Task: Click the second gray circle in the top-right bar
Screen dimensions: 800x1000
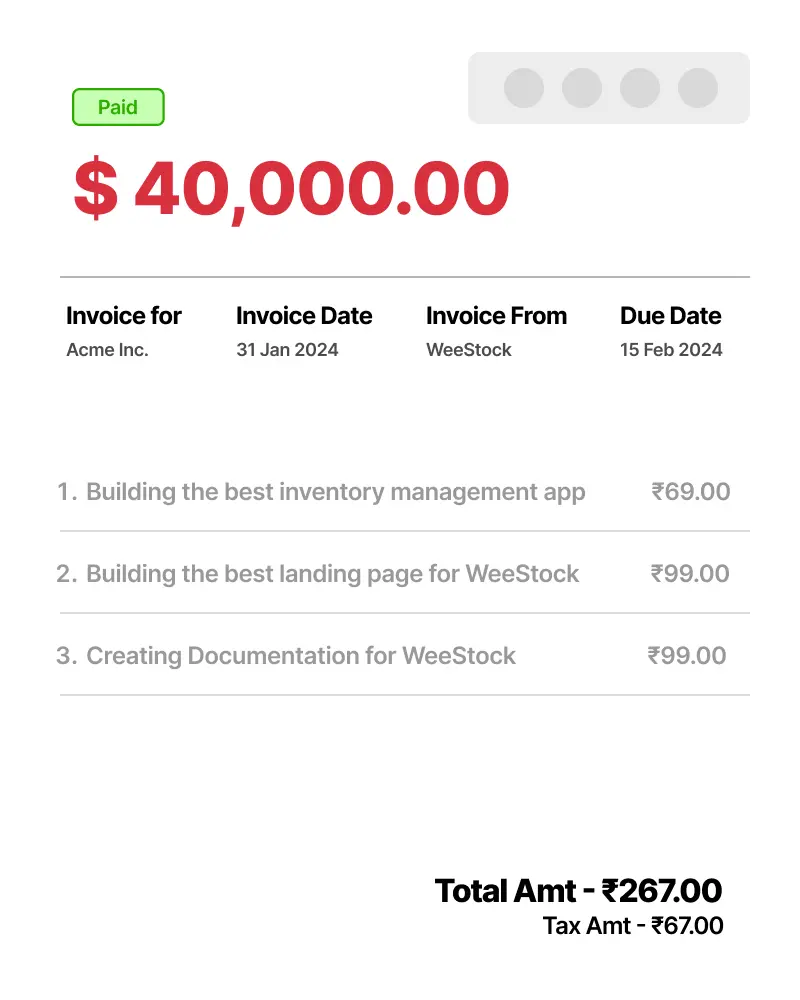Action: [582, 88]
